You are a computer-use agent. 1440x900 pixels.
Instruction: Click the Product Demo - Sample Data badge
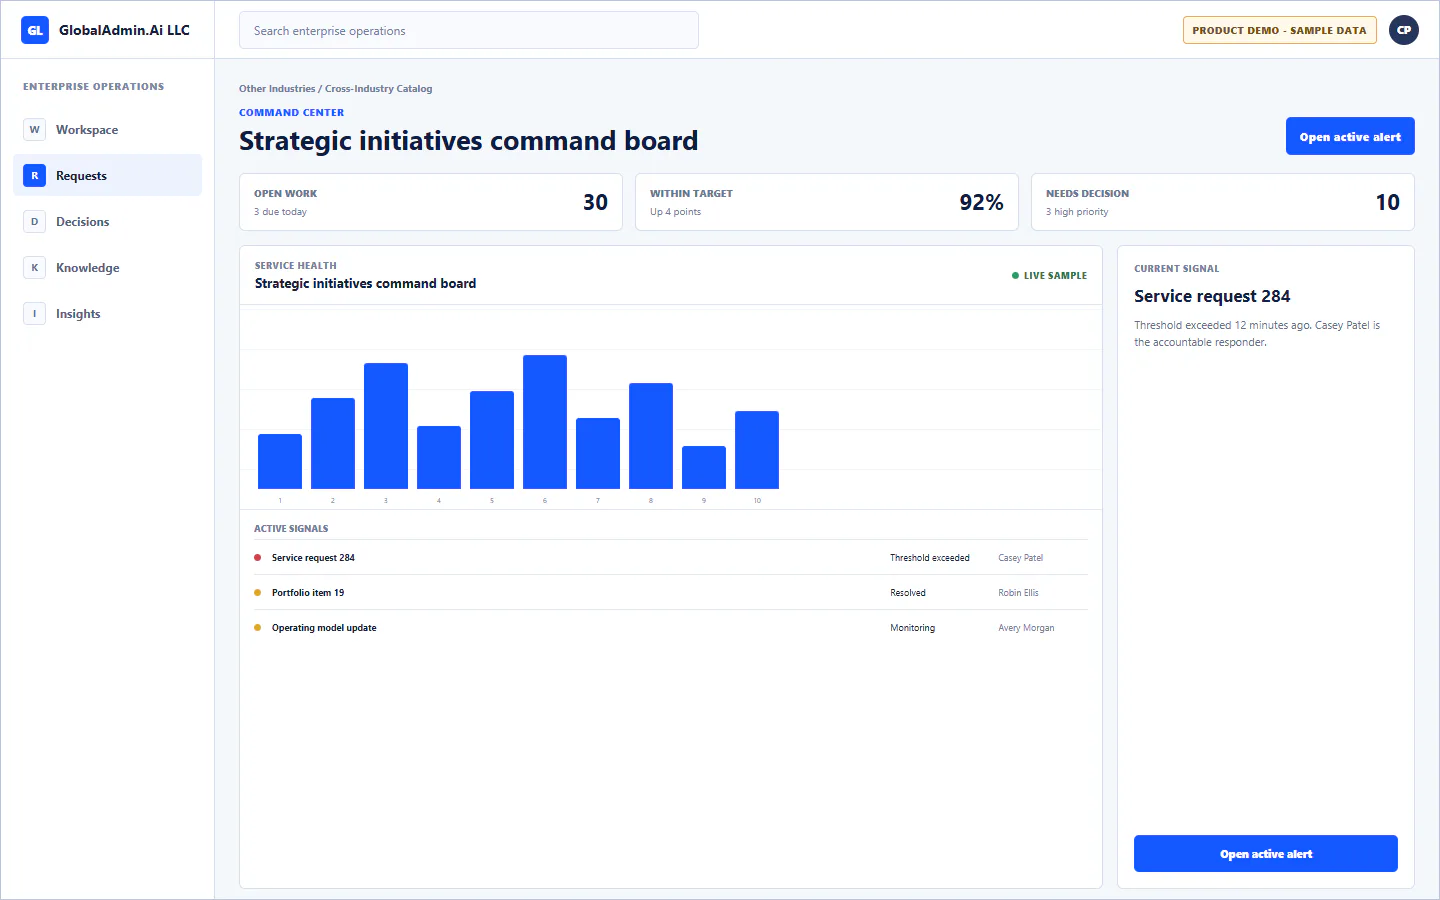[1280, 30]
